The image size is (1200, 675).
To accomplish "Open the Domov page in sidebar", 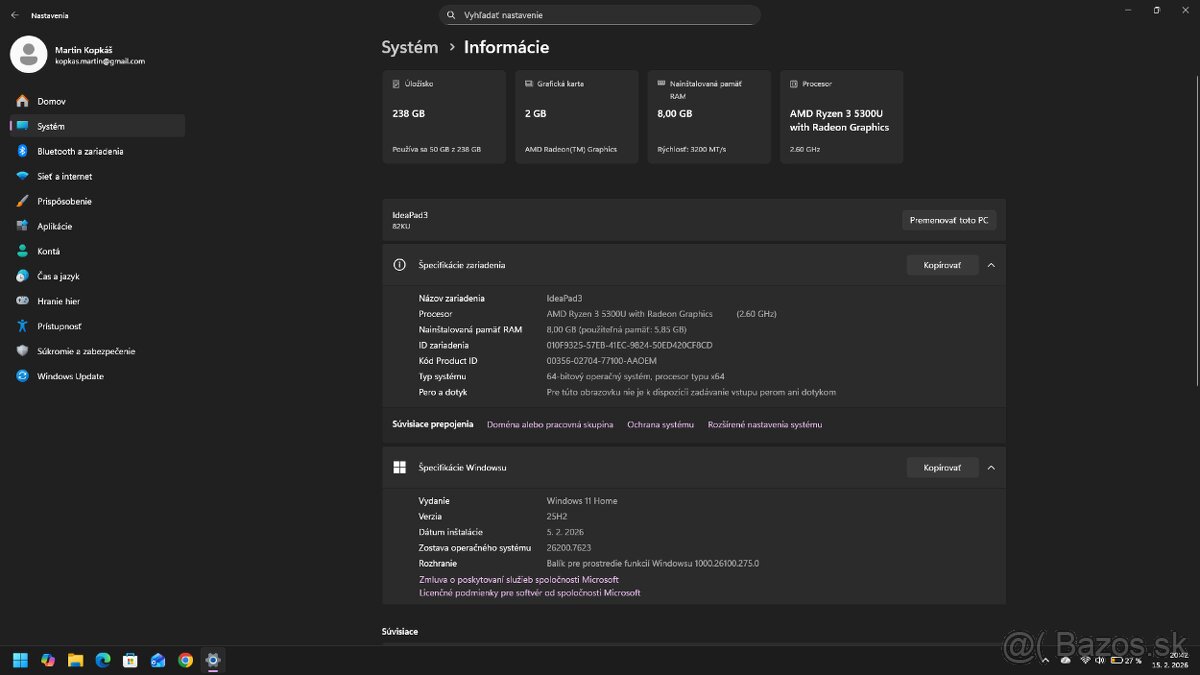I will (x=51, y=101).
